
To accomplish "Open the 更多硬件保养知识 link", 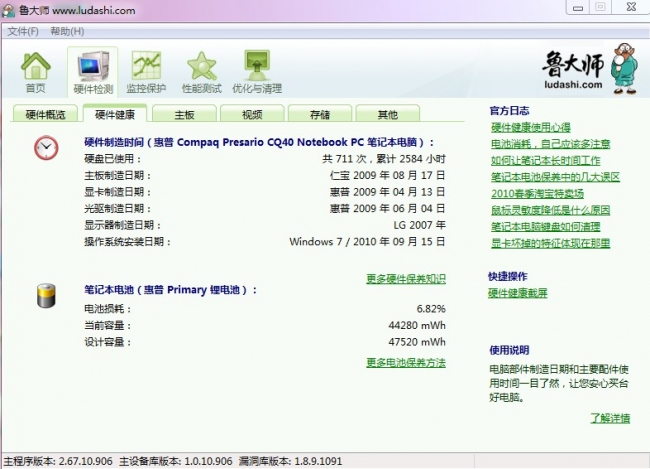I will (405, 278).
